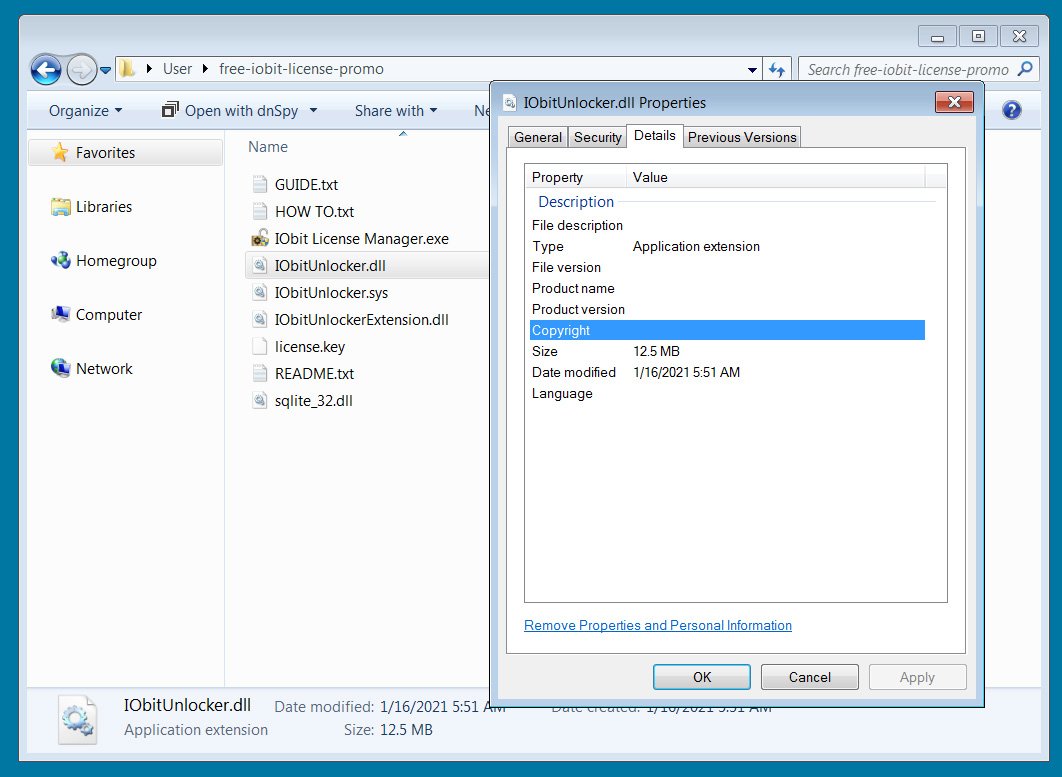Open the Previous Versions tab
Image resolution: width=1062 pixels, height=777 pixels.
[742, 137]
